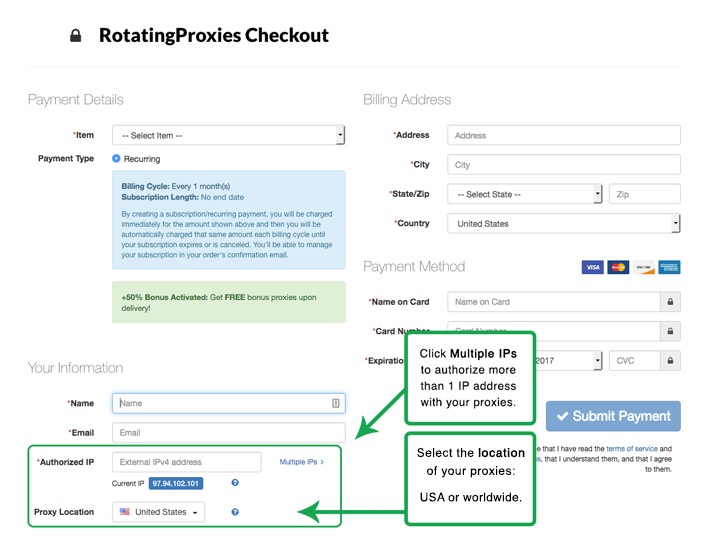Click the help icon beside Proxy Location
This screenshot has width=715, height=546.
point(235,512)
